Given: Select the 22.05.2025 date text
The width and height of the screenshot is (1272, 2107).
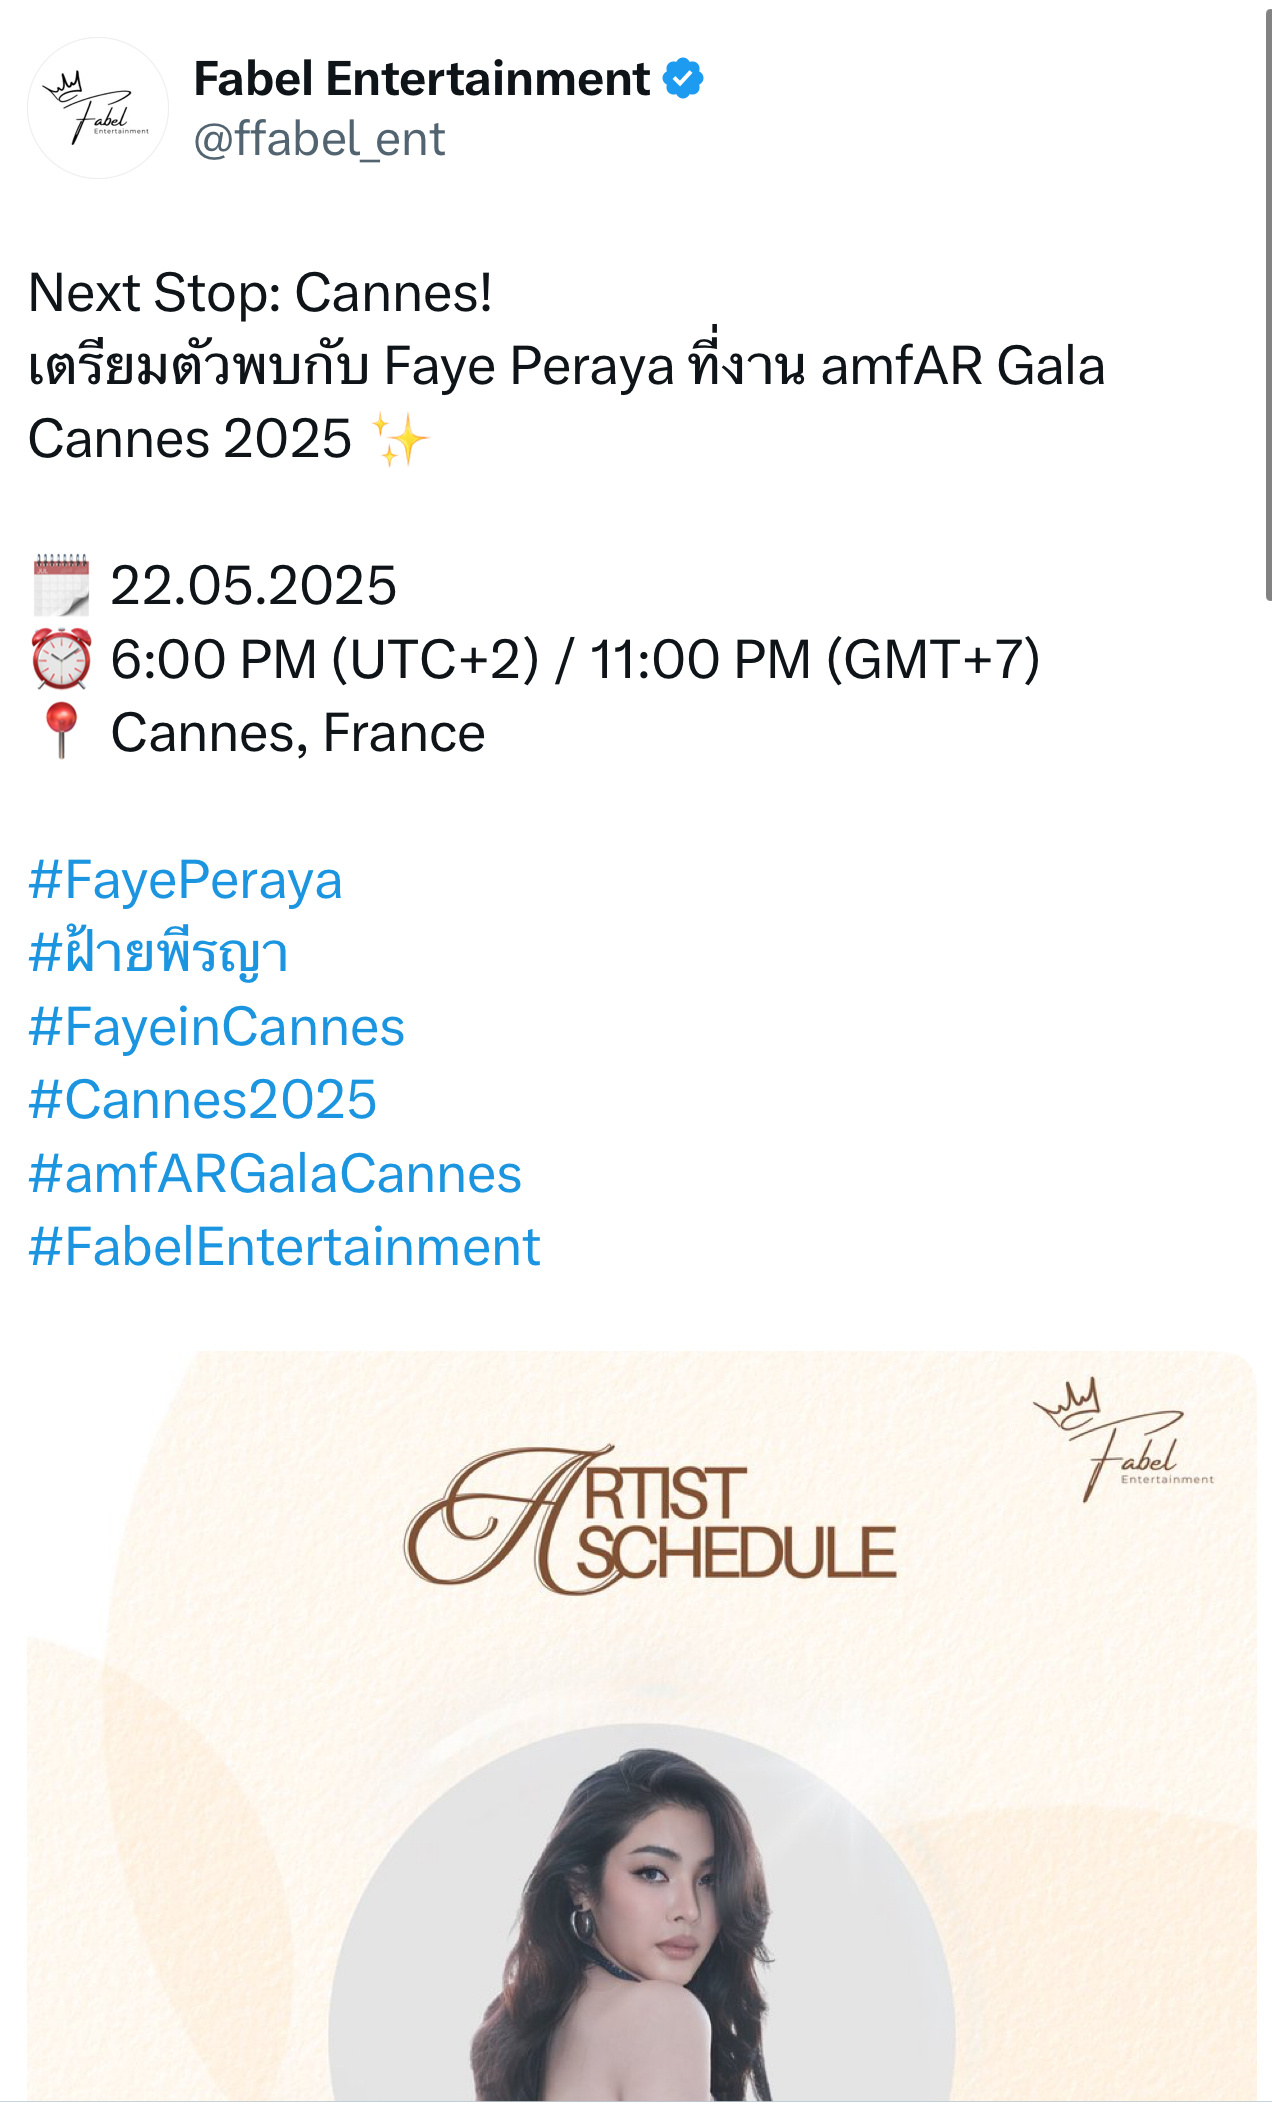Looking at the screenshot, I should (253, 586).
